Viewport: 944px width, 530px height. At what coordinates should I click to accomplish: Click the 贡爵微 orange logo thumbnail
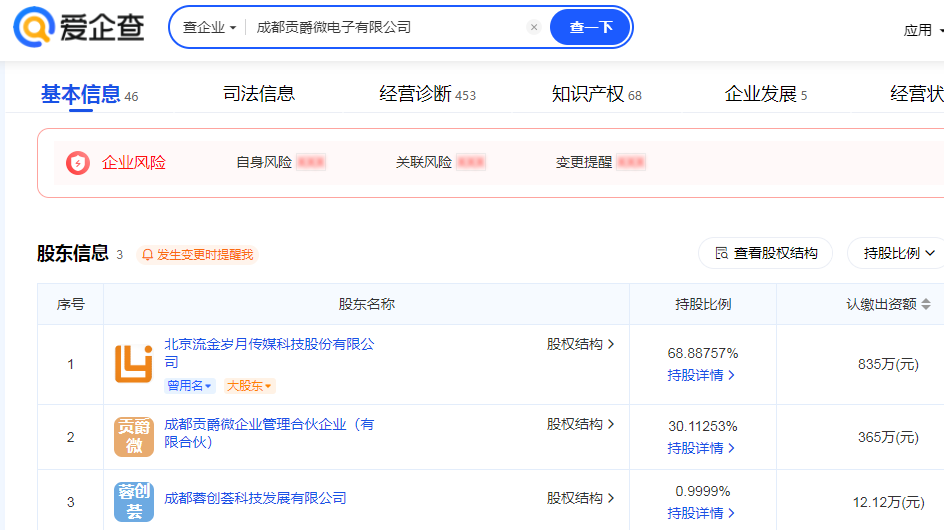(x=134, y=437)
